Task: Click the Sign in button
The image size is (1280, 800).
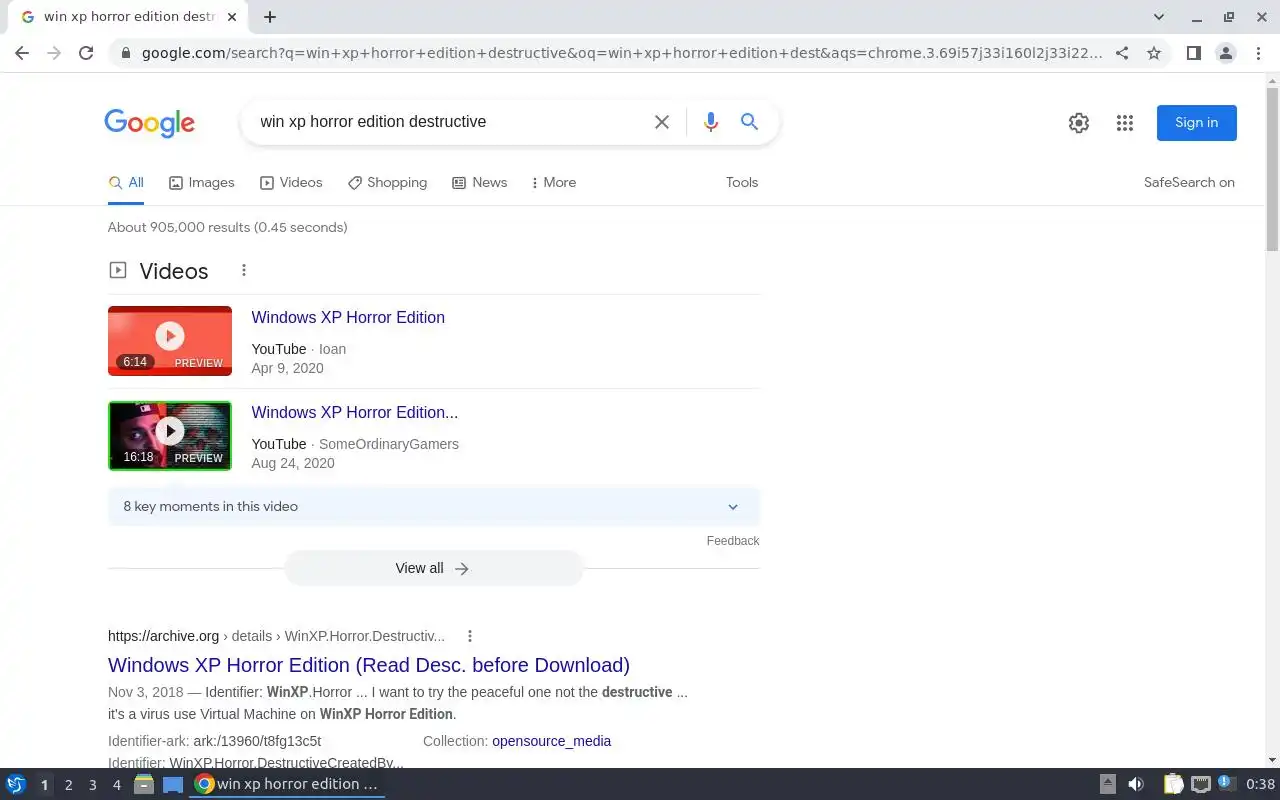Action: [1197, 123]
